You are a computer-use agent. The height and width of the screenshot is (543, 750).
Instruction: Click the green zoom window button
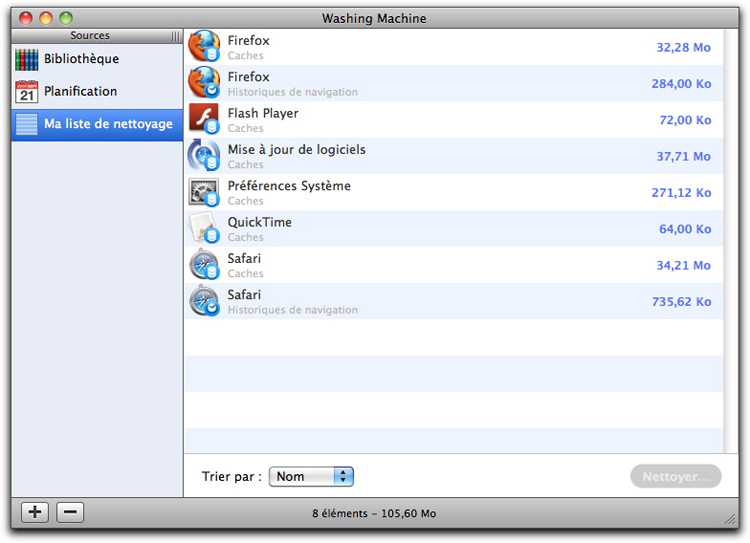coord(66,18)
